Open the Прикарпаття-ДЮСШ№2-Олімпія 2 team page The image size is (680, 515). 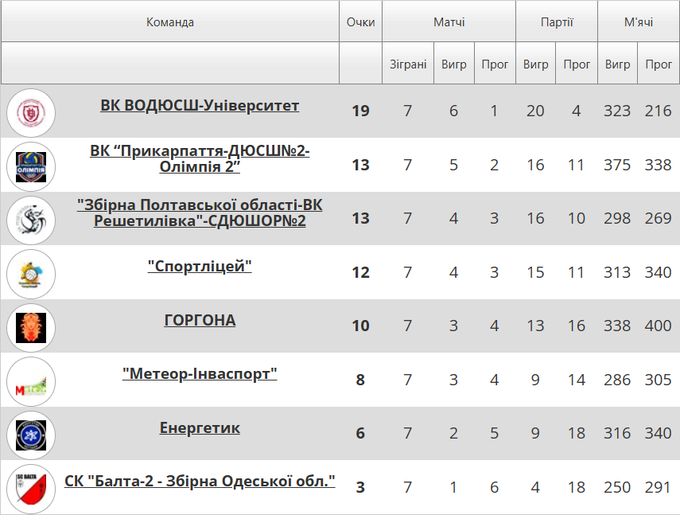point(200,158)
